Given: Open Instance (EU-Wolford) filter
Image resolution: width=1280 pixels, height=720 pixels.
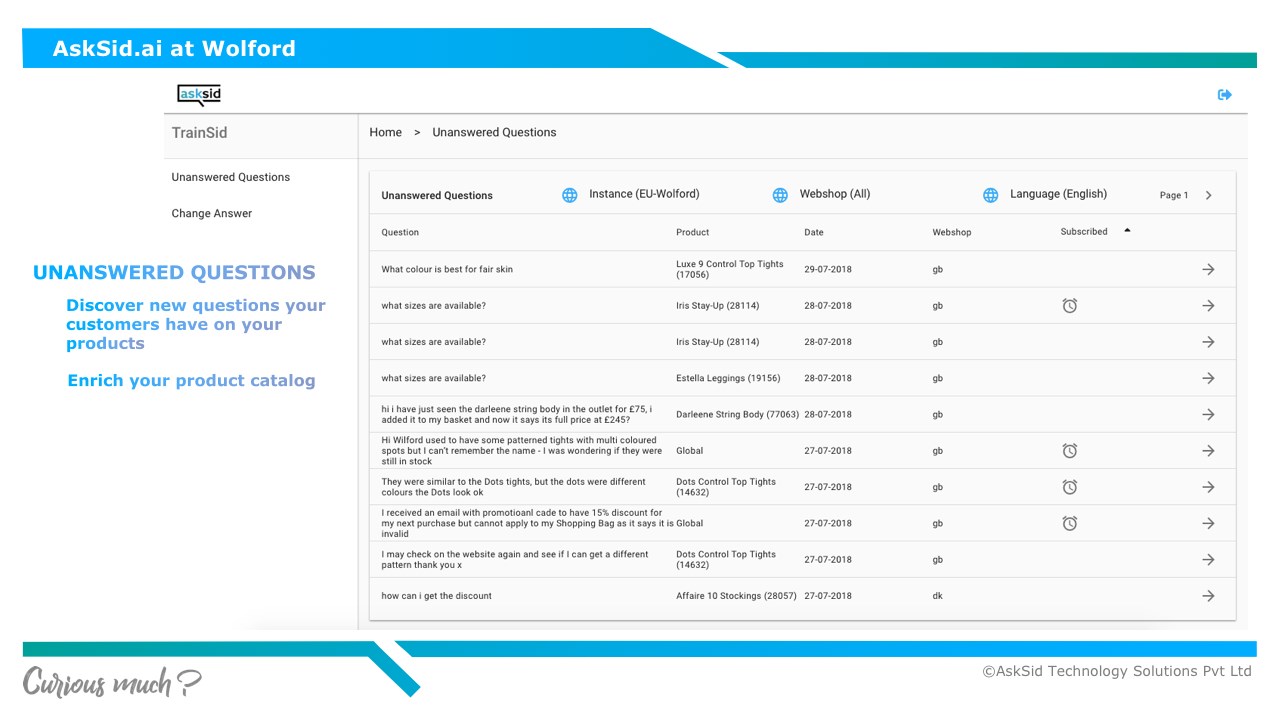Looking at the screenshot, I should (644, 194).
